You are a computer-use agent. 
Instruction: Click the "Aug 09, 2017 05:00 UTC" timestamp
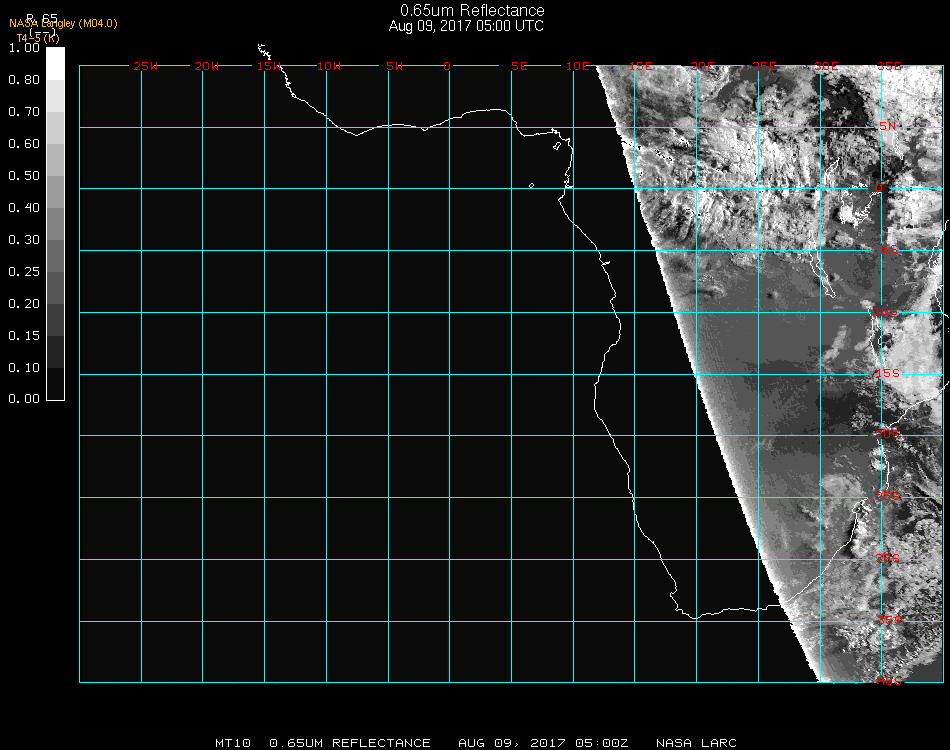[x=466, y=26]
